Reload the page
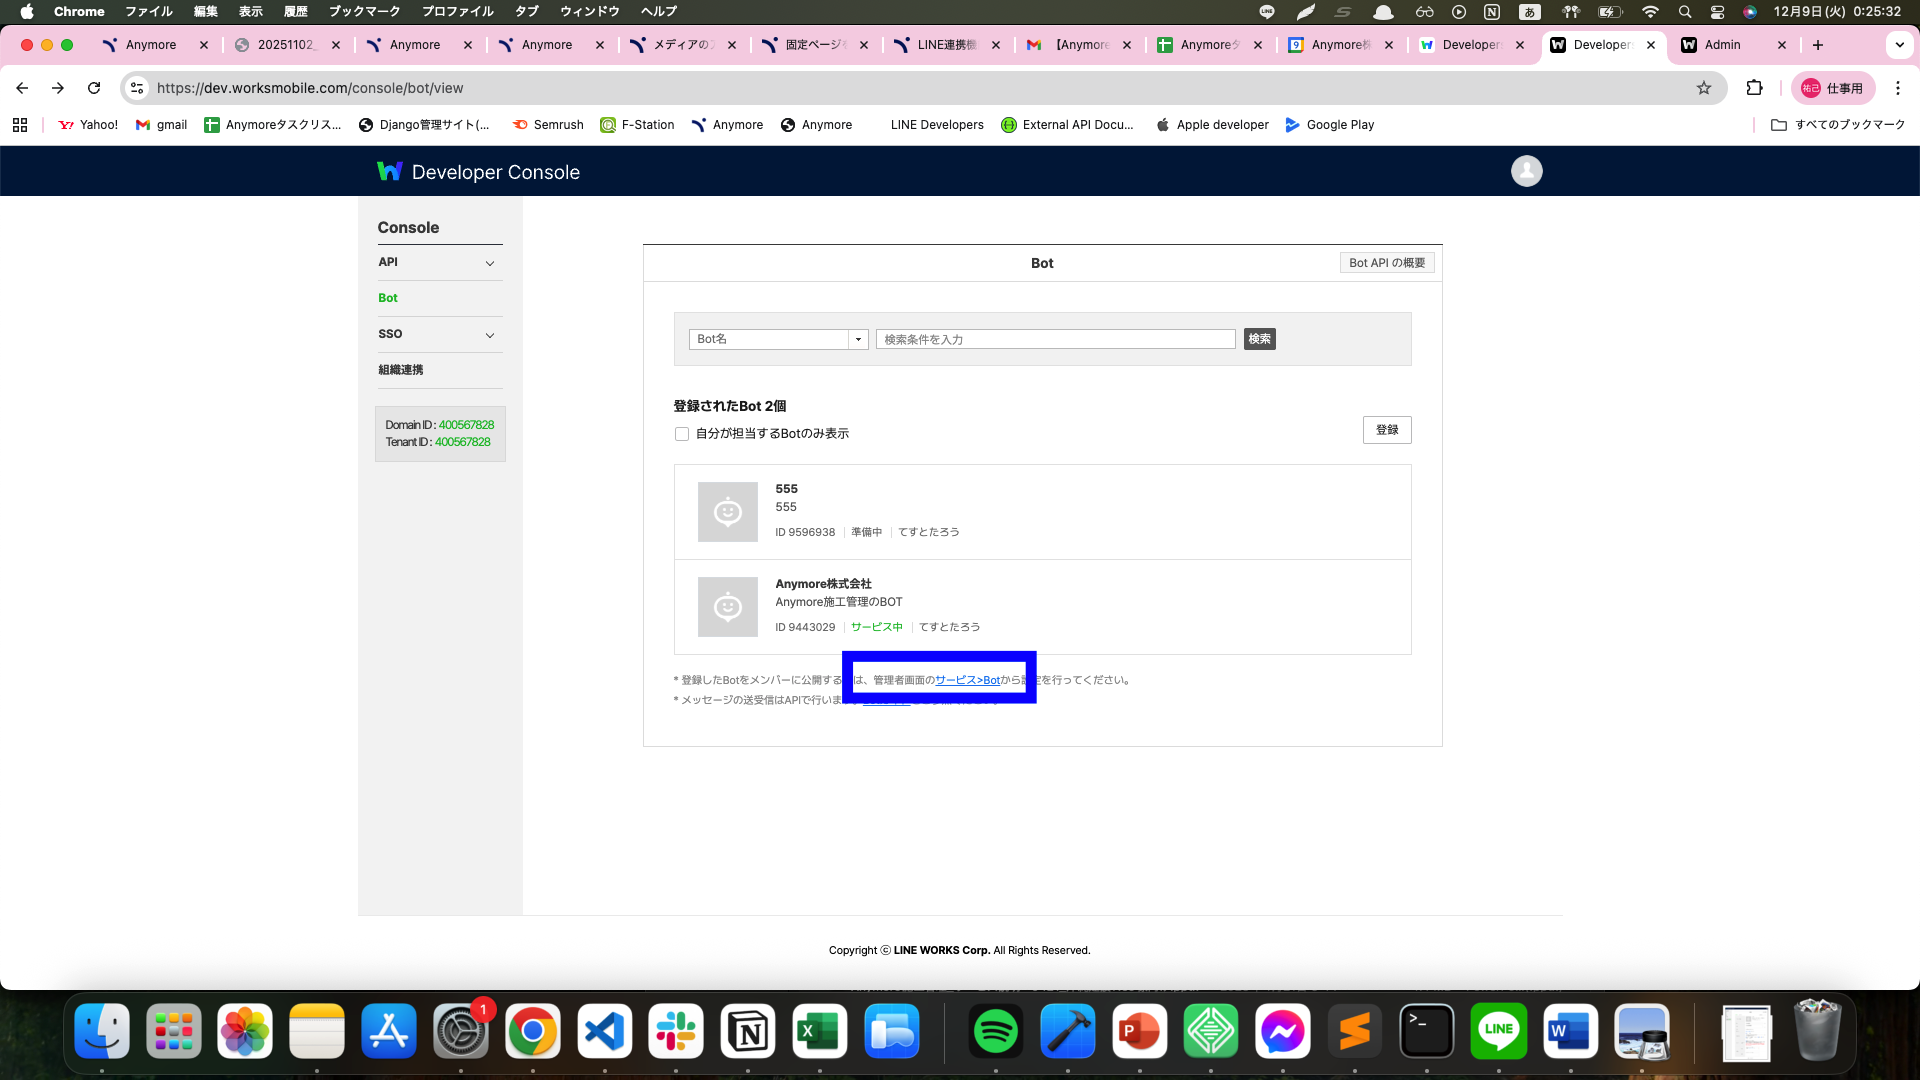 tap(94, 88)
